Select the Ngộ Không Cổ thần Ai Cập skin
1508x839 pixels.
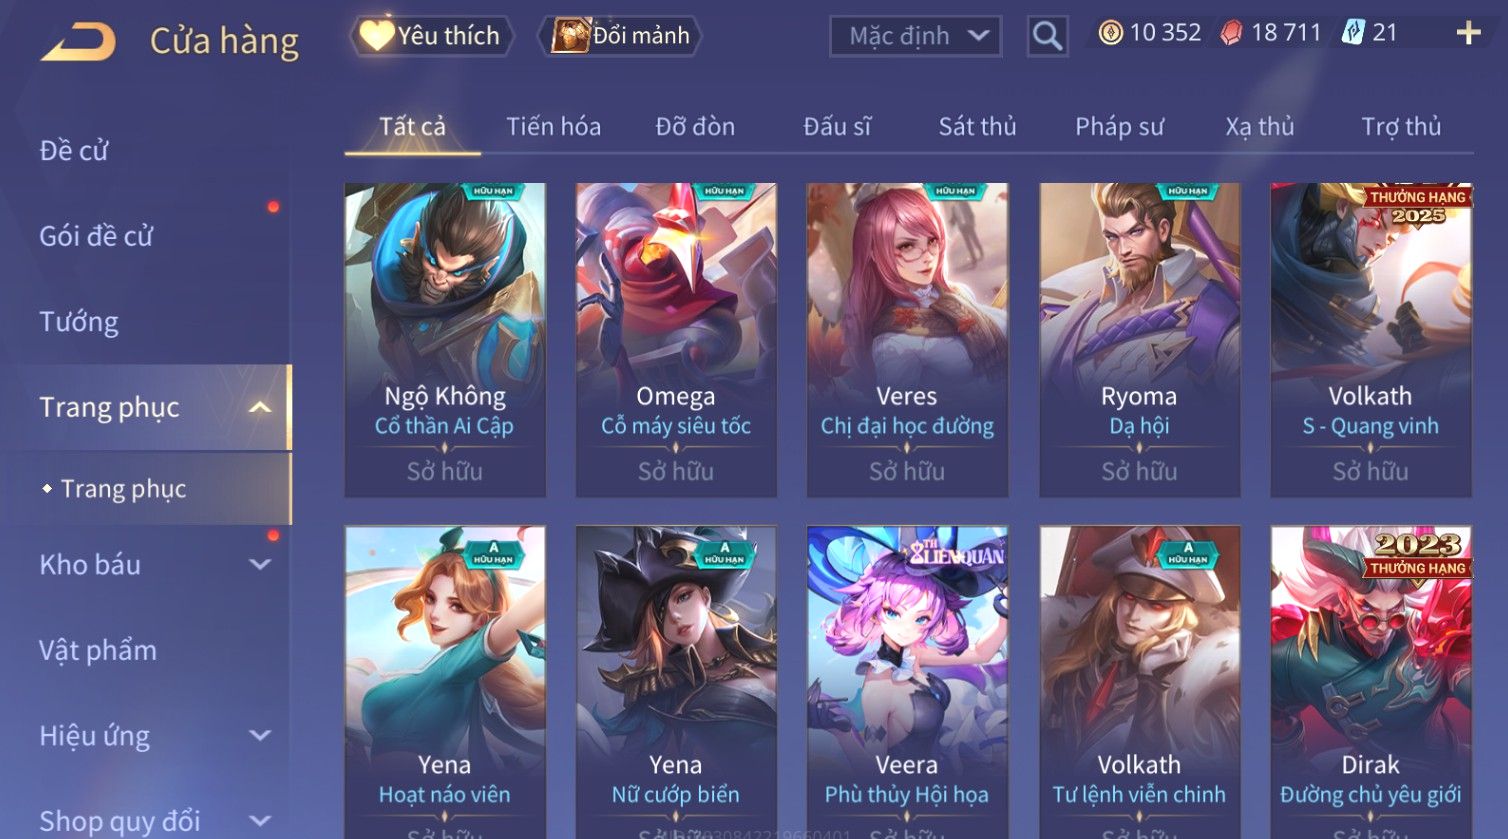point(445,340)
